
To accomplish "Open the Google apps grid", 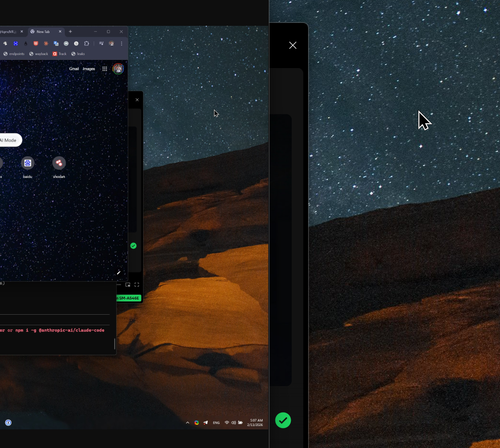I will [x=104, y=69].
